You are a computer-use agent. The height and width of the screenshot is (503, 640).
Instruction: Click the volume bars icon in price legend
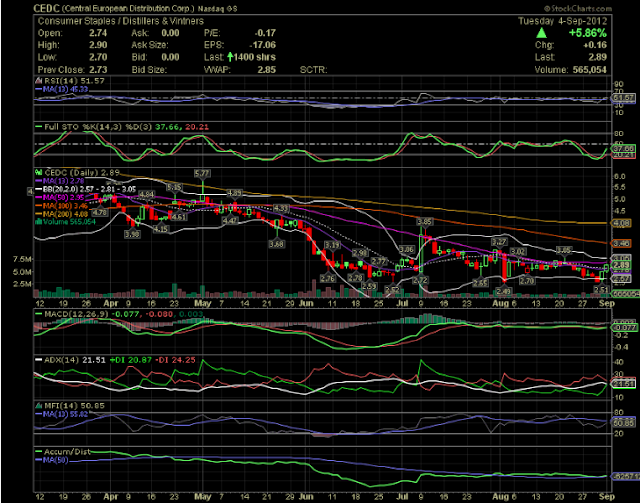(39, 222)
